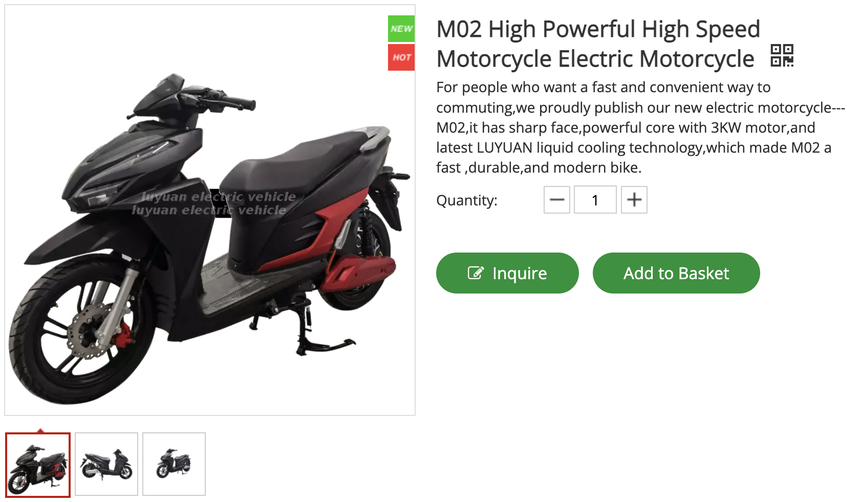Viewport: 860px width, 502px height.
Task: Click the red HOT badge
Action: tap(401, 57)
